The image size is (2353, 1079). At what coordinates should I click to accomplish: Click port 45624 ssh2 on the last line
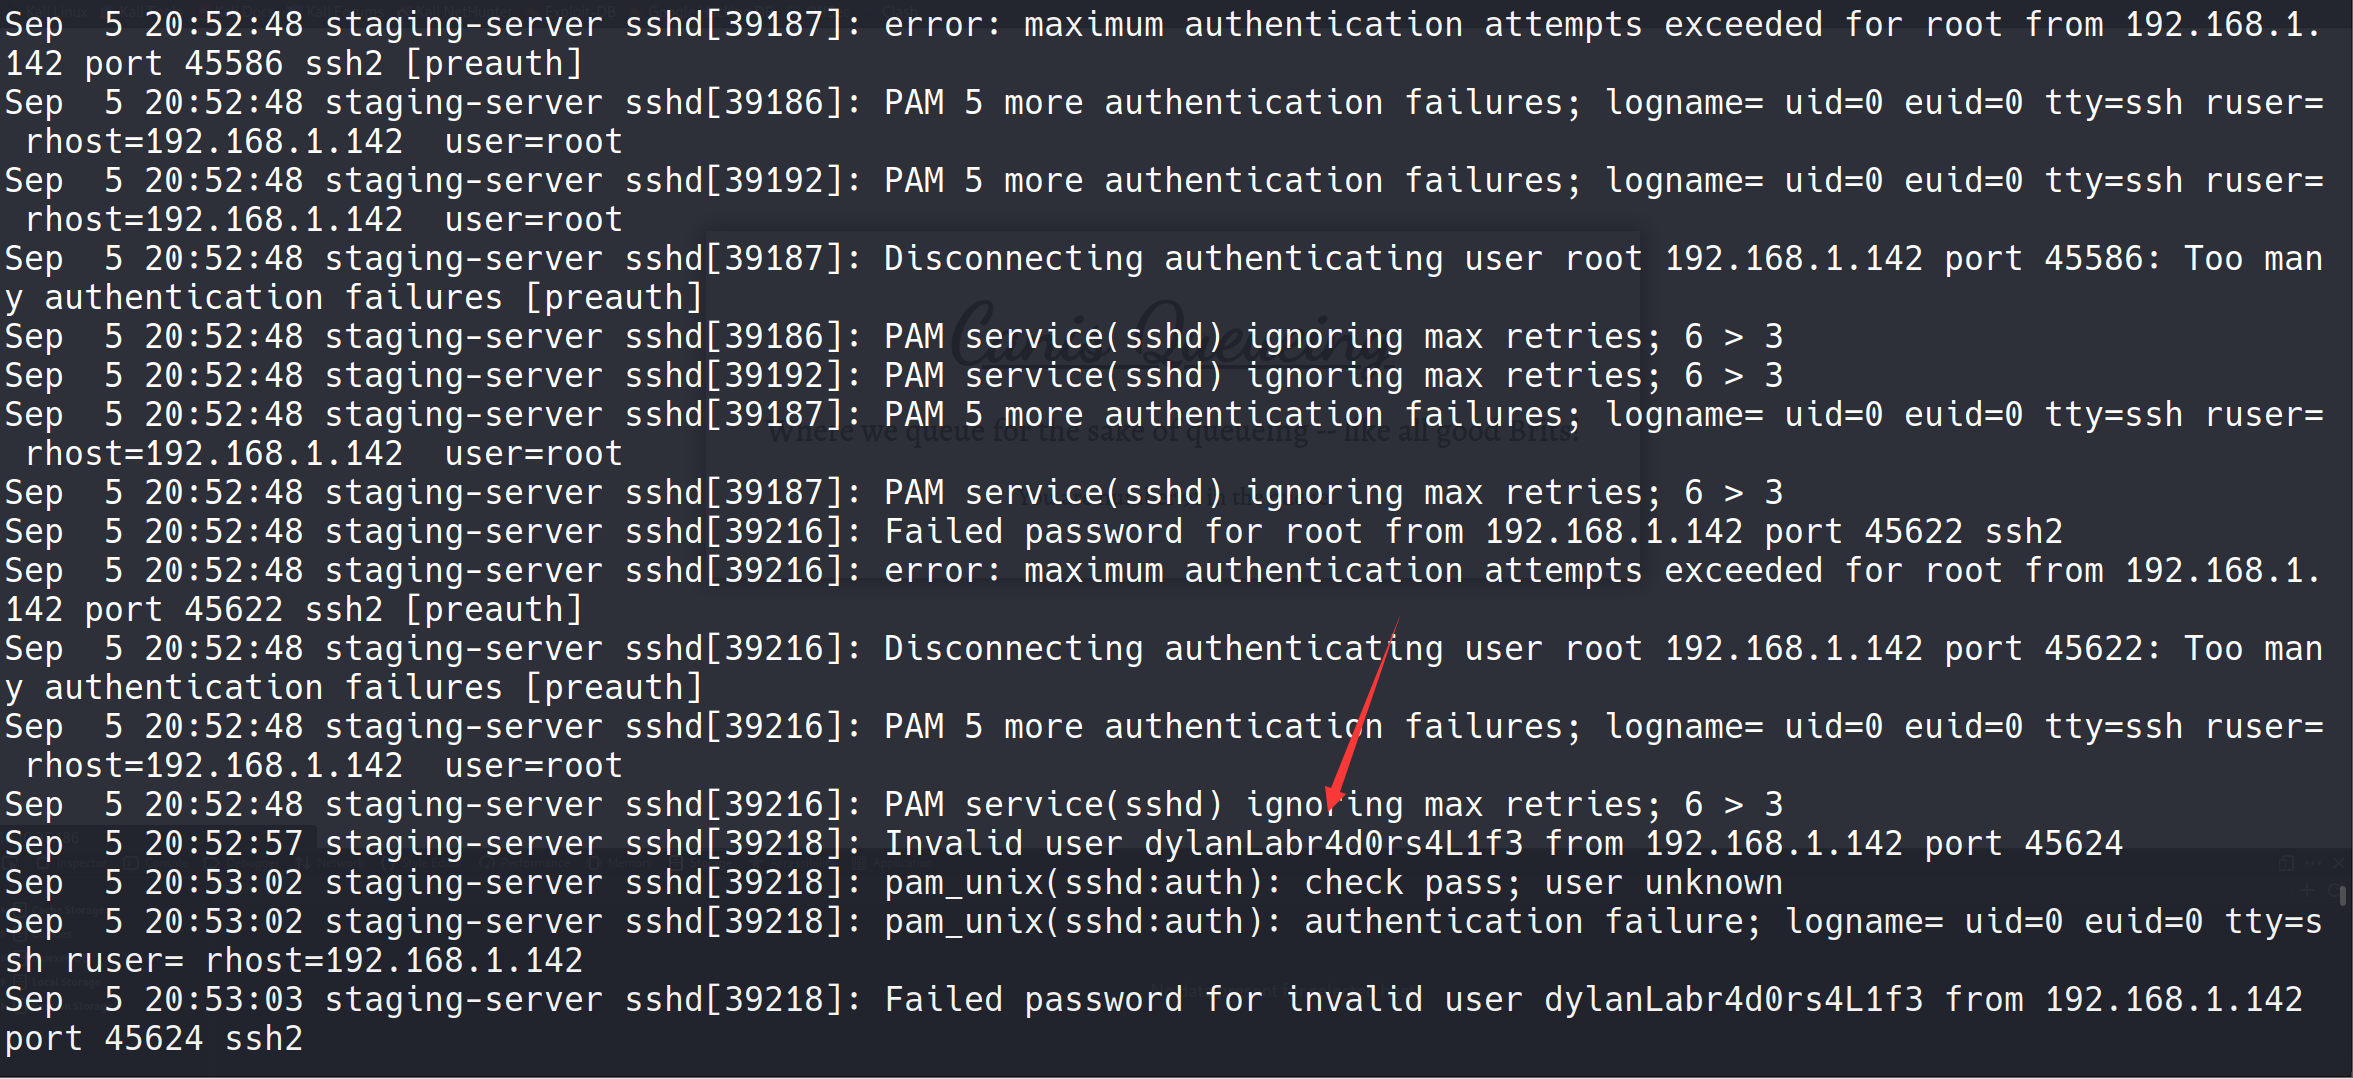tap(154, 1039)
